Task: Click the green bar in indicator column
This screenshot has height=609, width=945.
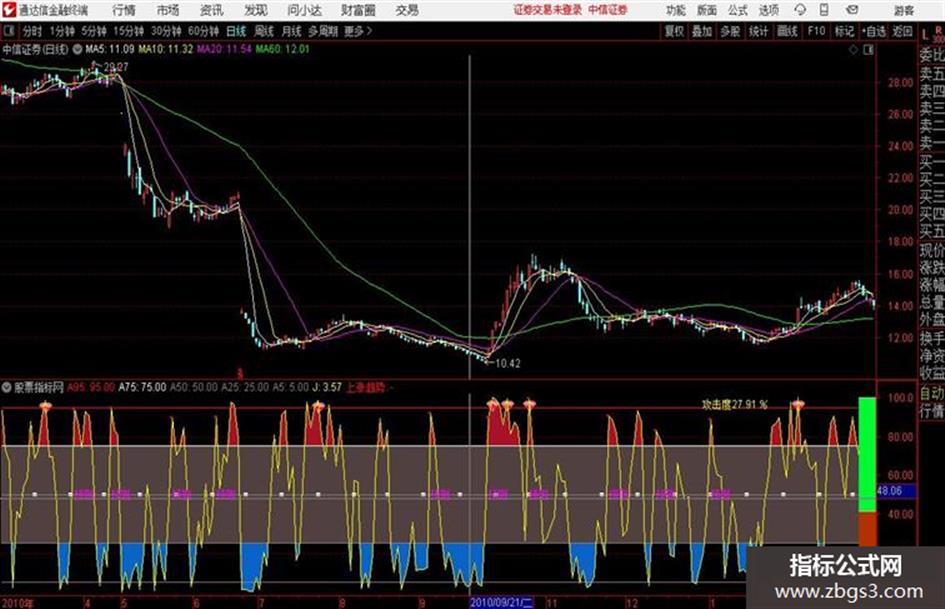Action: point(867,455)
